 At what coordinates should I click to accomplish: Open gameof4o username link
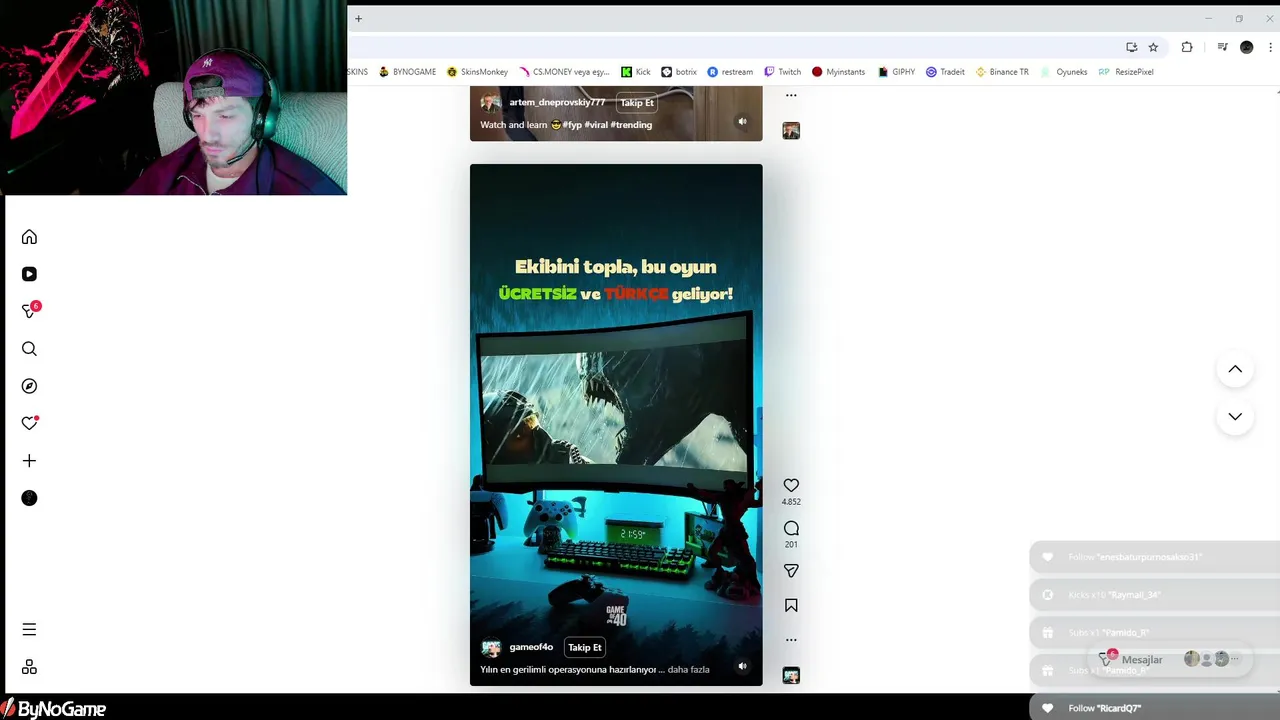tap(531, 647)
